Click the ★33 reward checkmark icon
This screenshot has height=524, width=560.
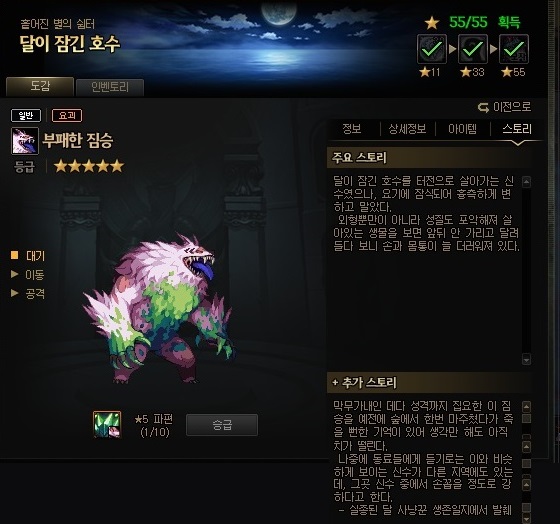[473, 49]
